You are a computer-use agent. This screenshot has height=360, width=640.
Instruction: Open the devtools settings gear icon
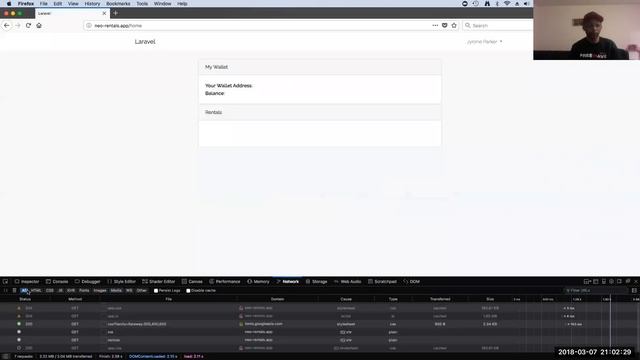[611, 281]
